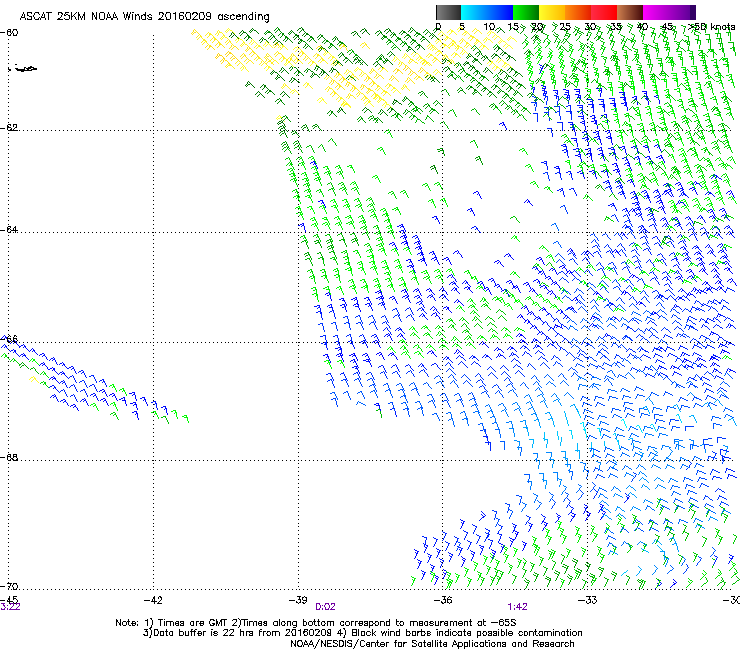This screenshot has height=650, width=740.
Task: Click the '-62' latitude label
Action: [x=9, y=128]
